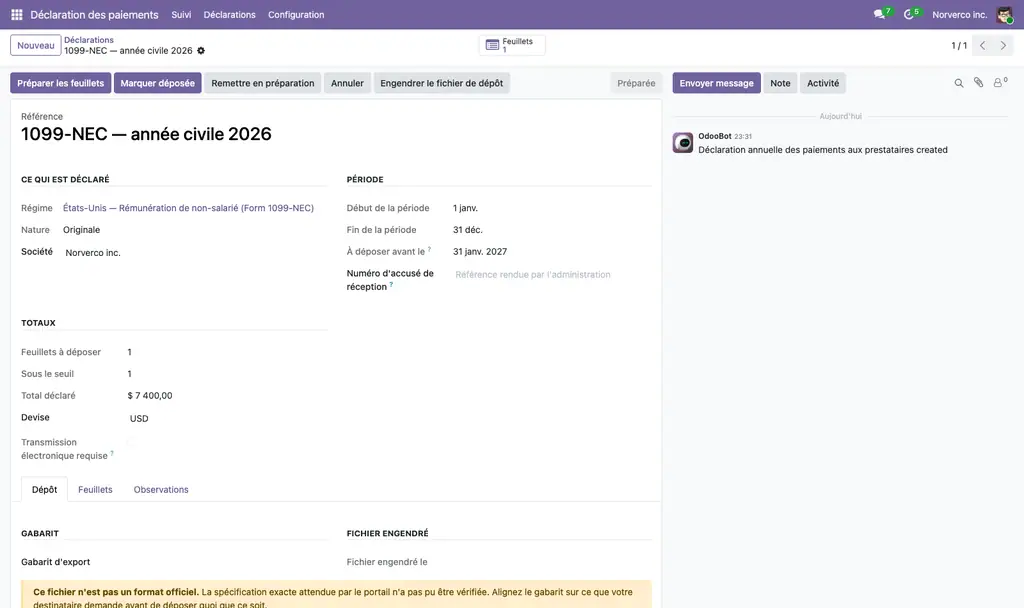Image resolution: width=1024 pixels, height=608 pixels.
Task: Search the chatter messages icon
Action: [x=959, y=83]
